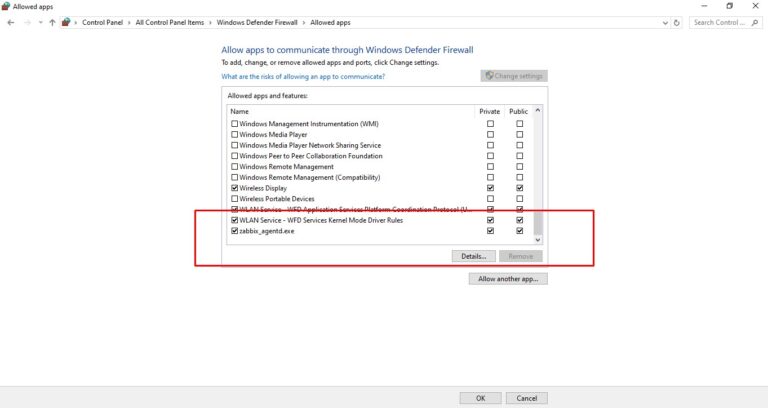Uncheck Public for Wireless Display
768x408 pixels.
(519, 188)
